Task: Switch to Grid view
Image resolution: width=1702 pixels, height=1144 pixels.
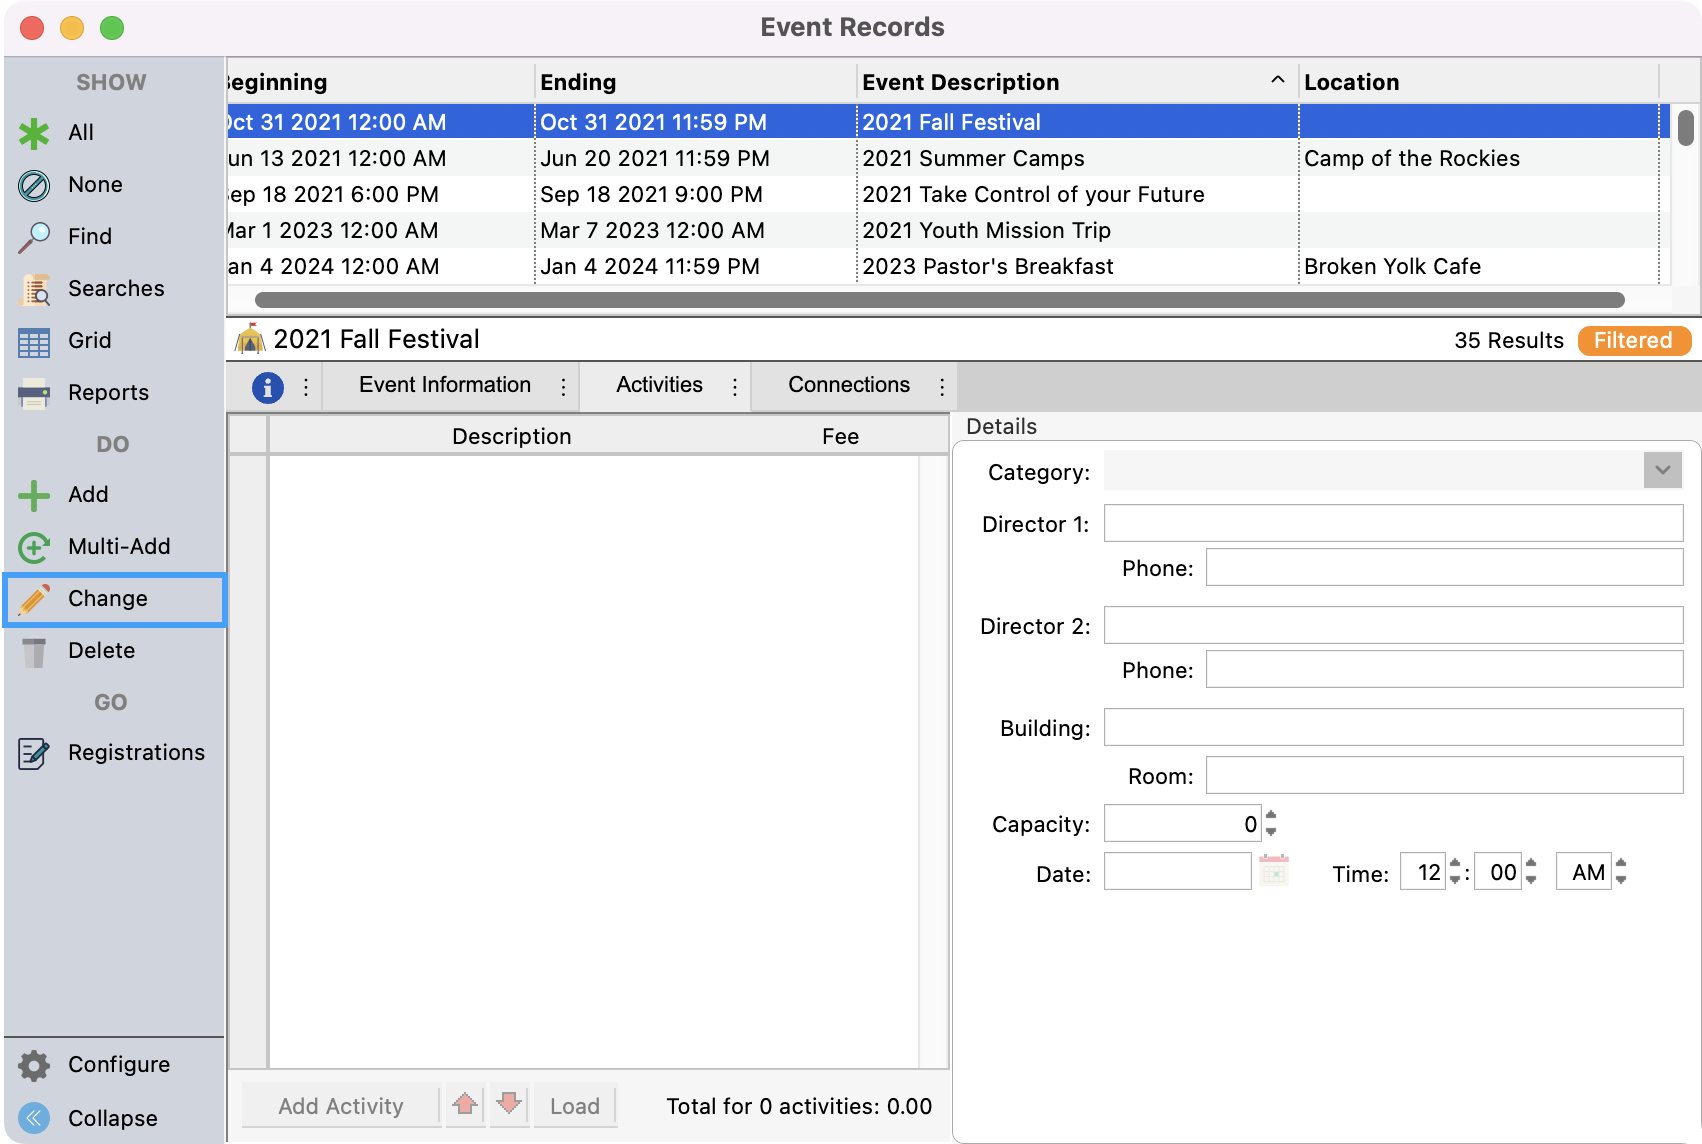Action: (x=34, y=341)
